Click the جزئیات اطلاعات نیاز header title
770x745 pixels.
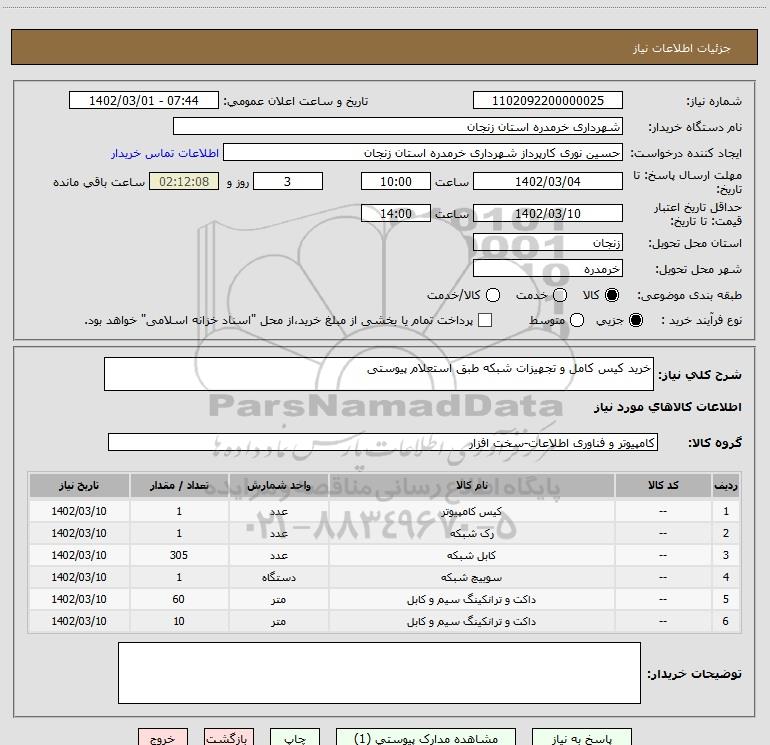pyautogui.click(x=682, y=48)
